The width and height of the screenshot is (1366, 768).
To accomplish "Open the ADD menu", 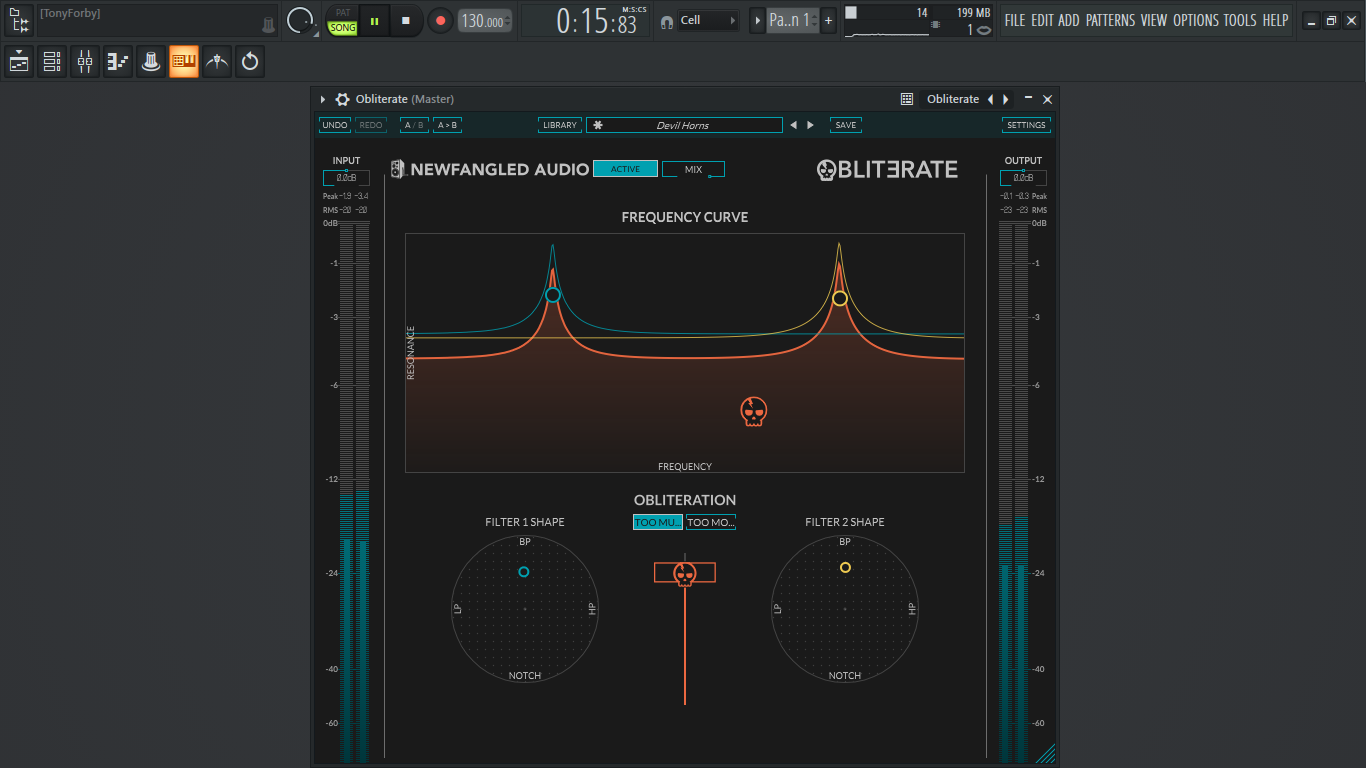I will (1069, 20).
